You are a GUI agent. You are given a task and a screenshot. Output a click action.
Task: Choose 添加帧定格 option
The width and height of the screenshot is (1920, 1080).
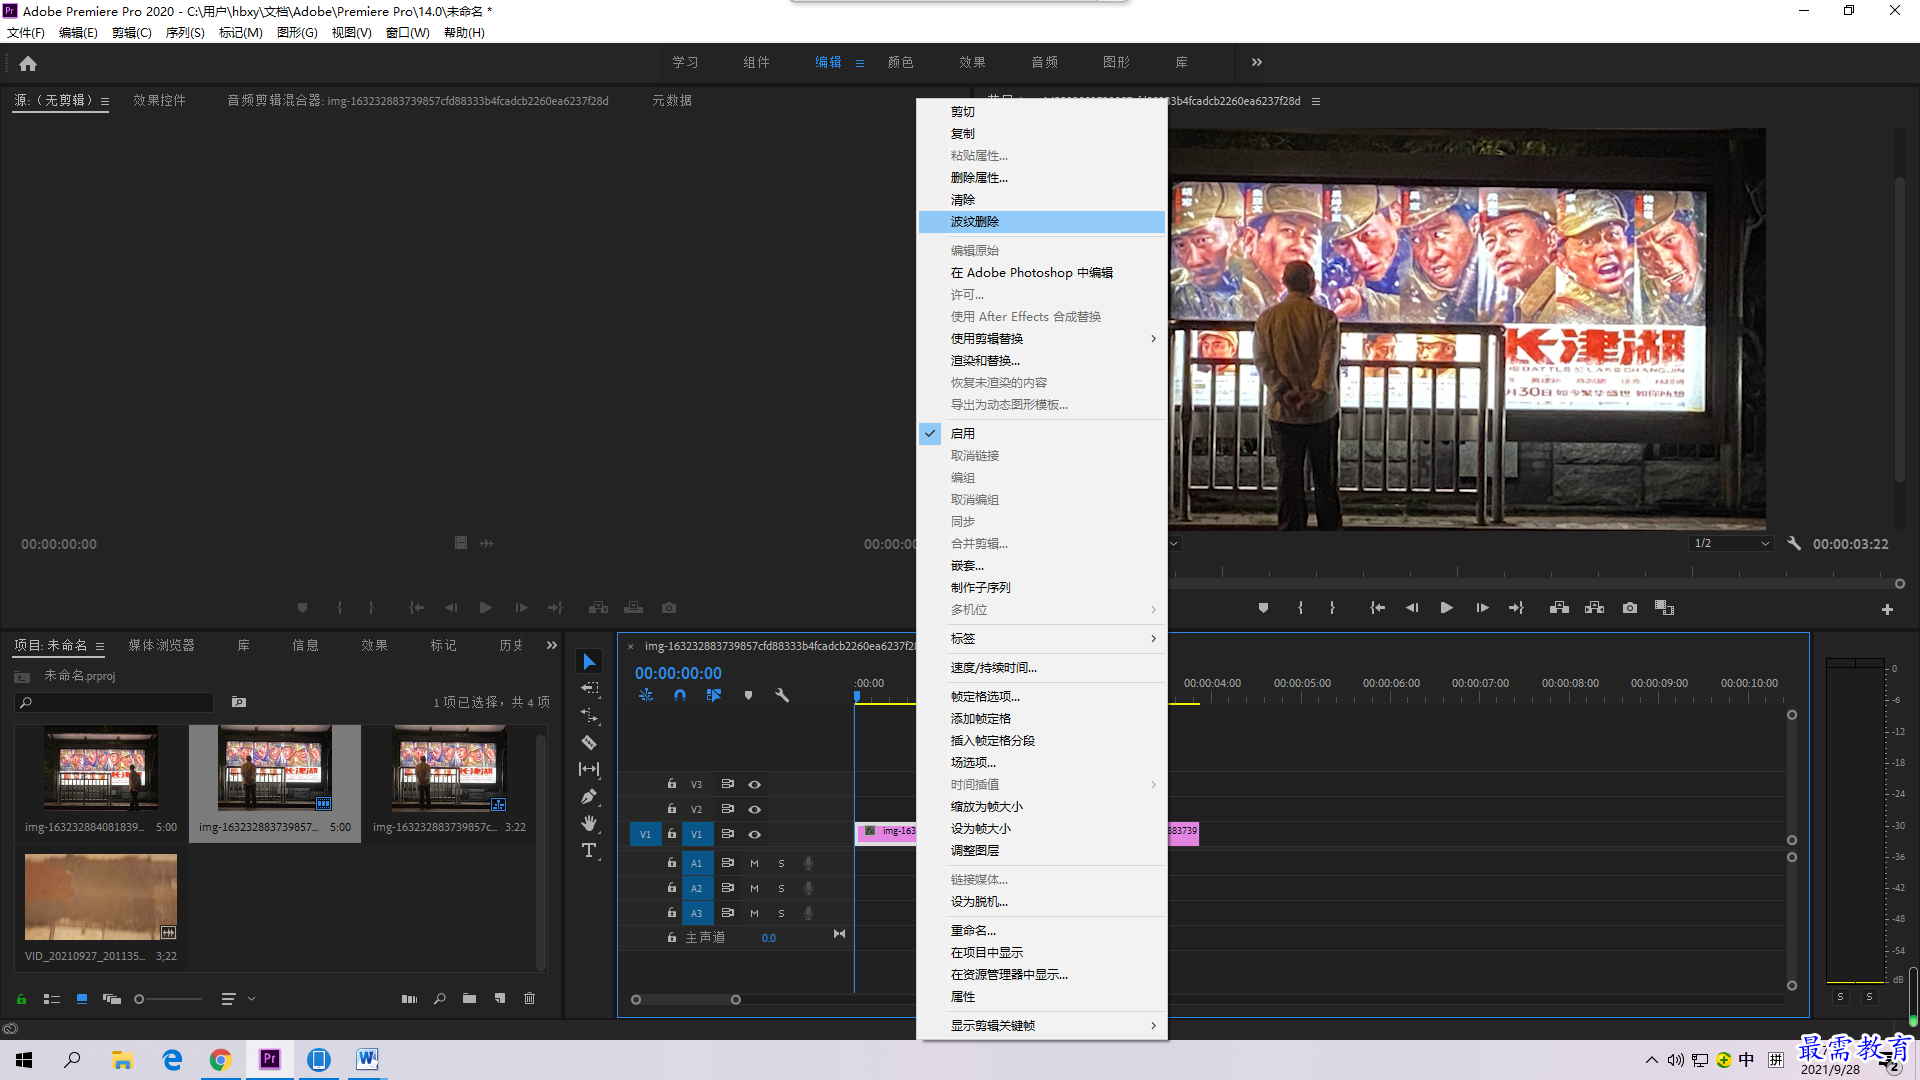1042,718
